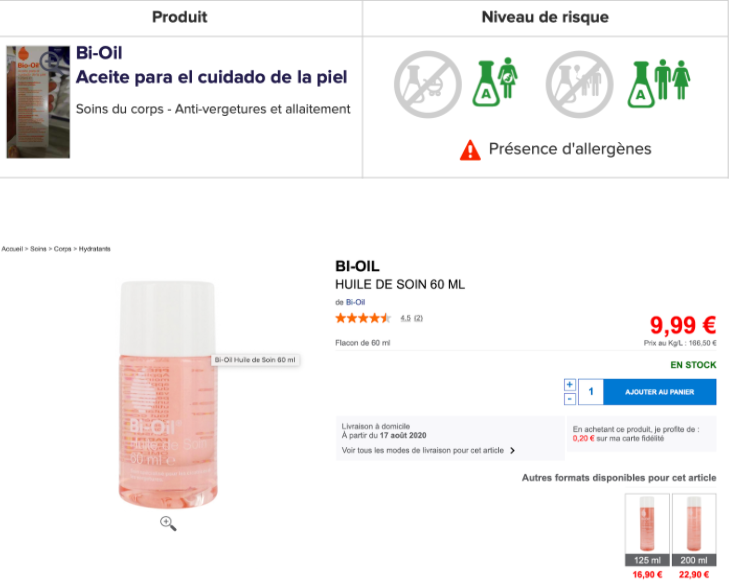
Task: Select the 200 ml format thumbnail
Action: click(x=694, y=530)
